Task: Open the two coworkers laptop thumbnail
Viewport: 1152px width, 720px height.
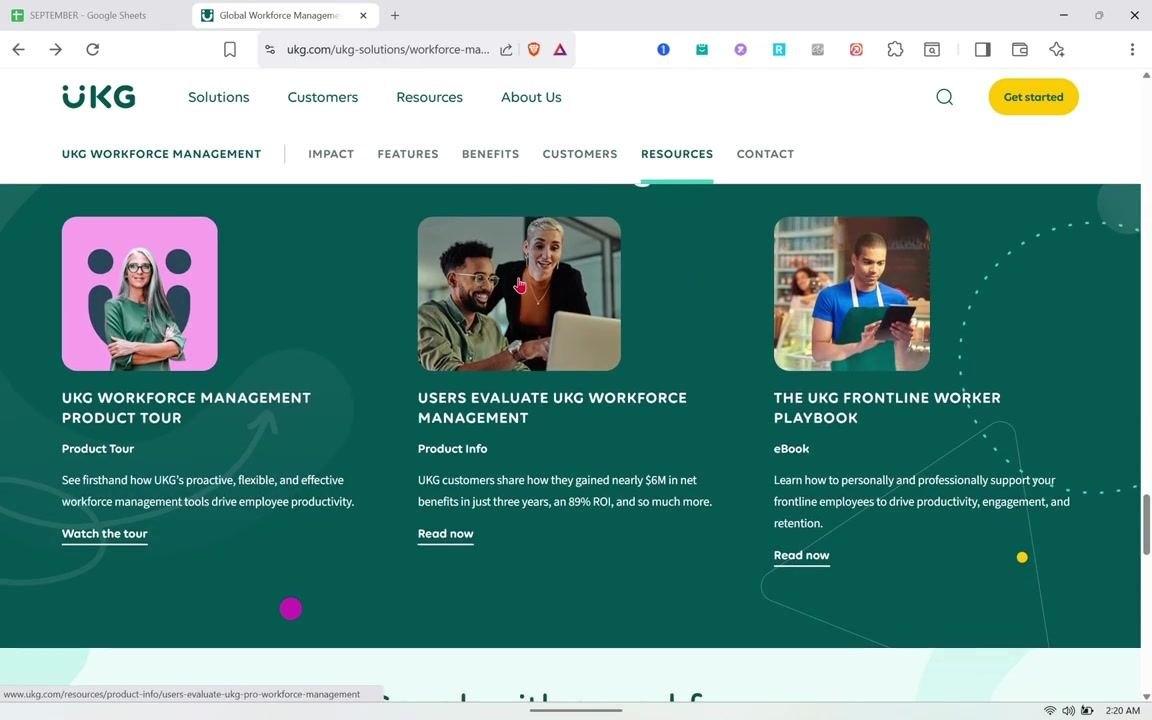Action: [519, 294]
